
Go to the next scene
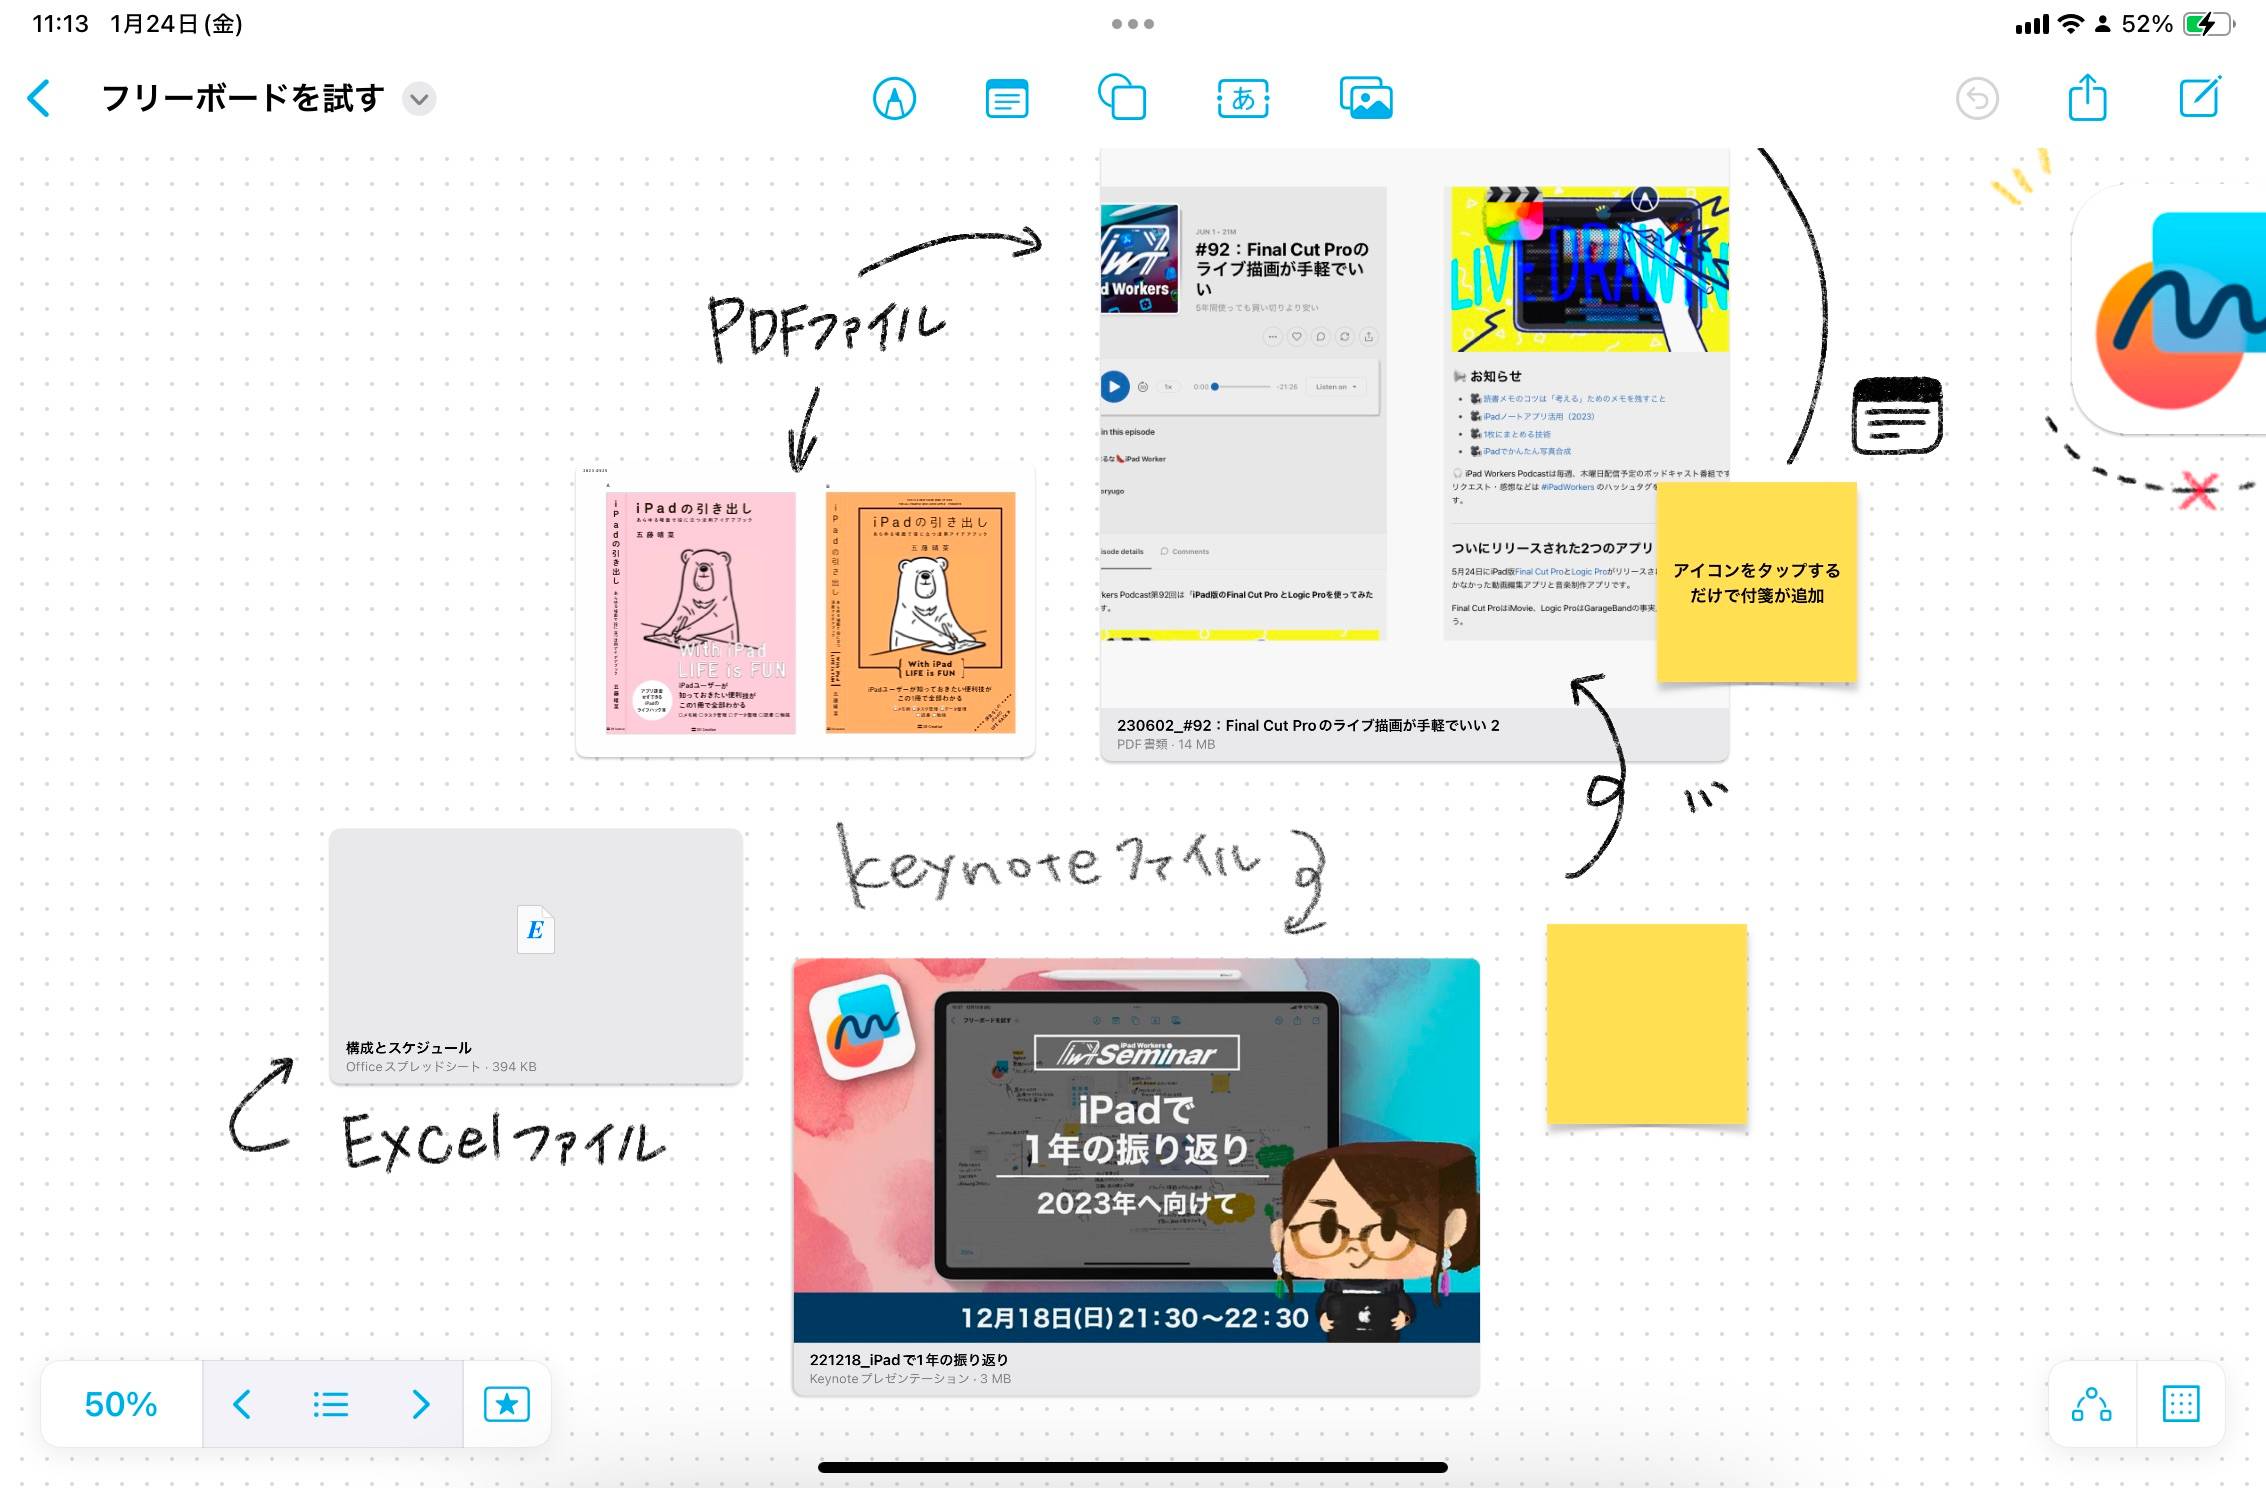[x=421, y=1404]
